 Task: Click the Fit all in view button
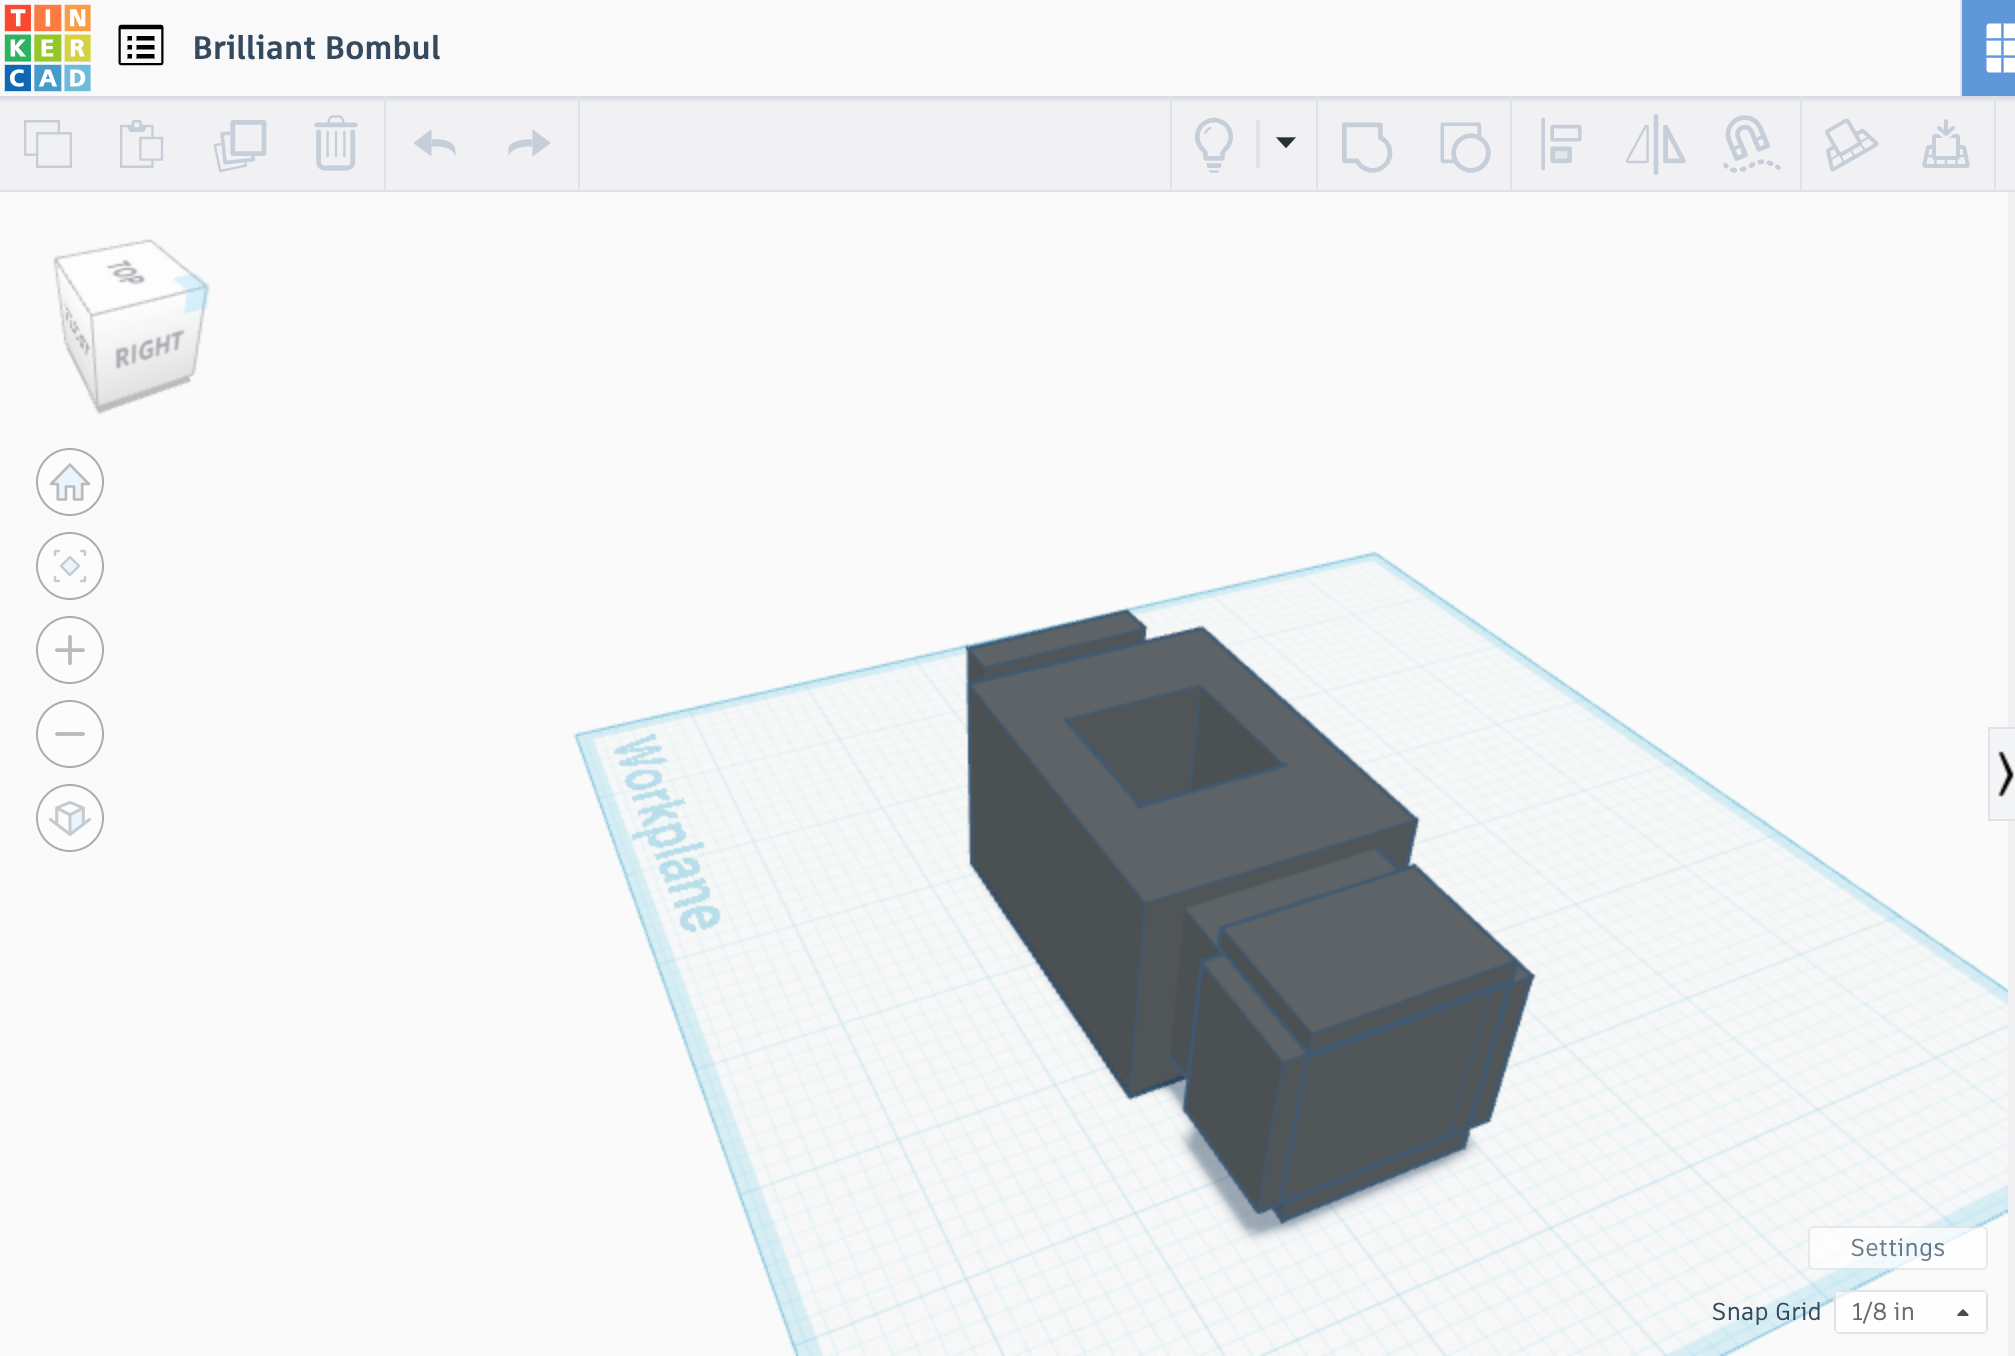tap(70, 566)
